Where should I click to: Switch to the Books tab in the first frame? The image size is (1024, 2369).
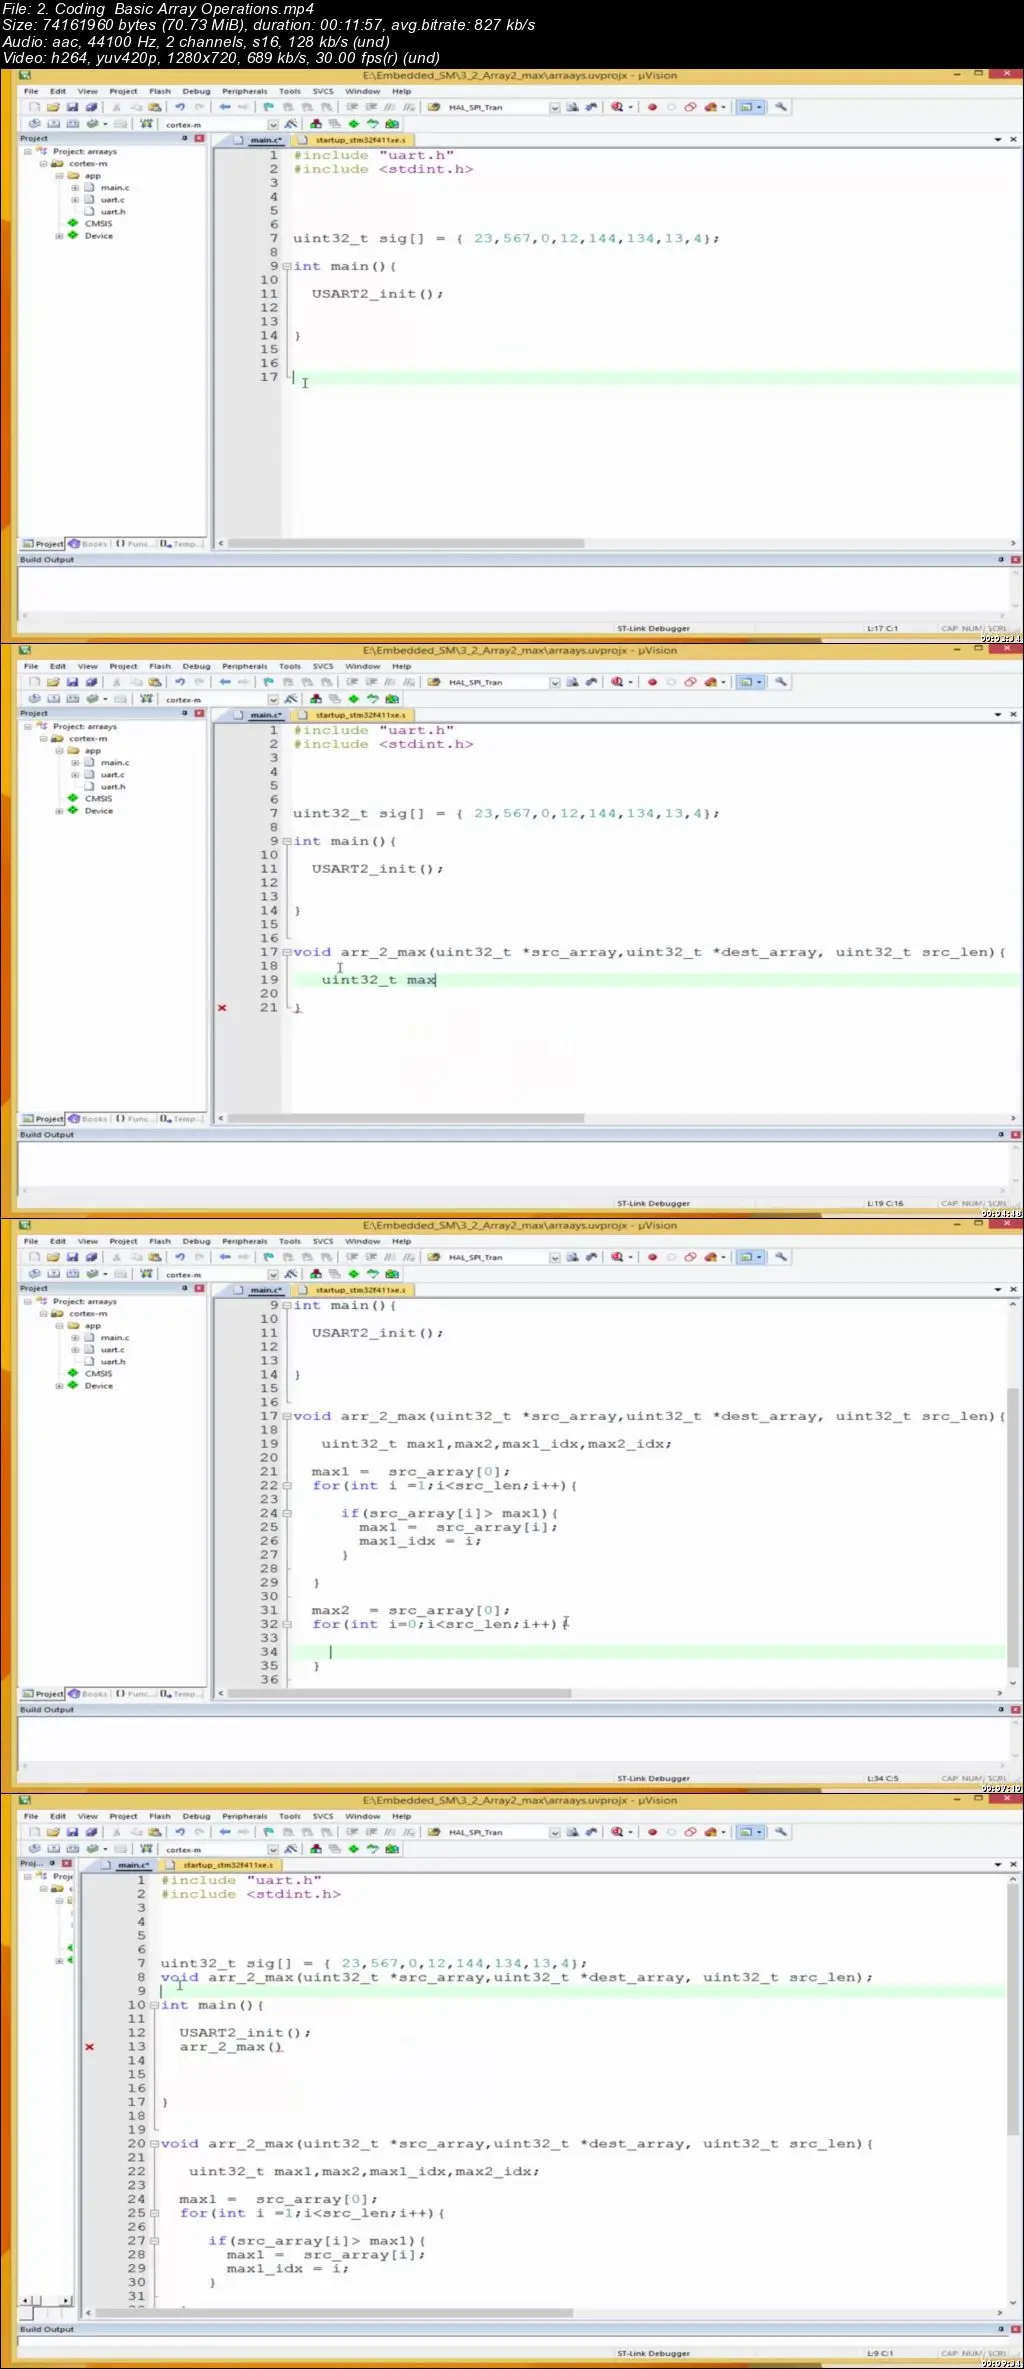point(89,544)
